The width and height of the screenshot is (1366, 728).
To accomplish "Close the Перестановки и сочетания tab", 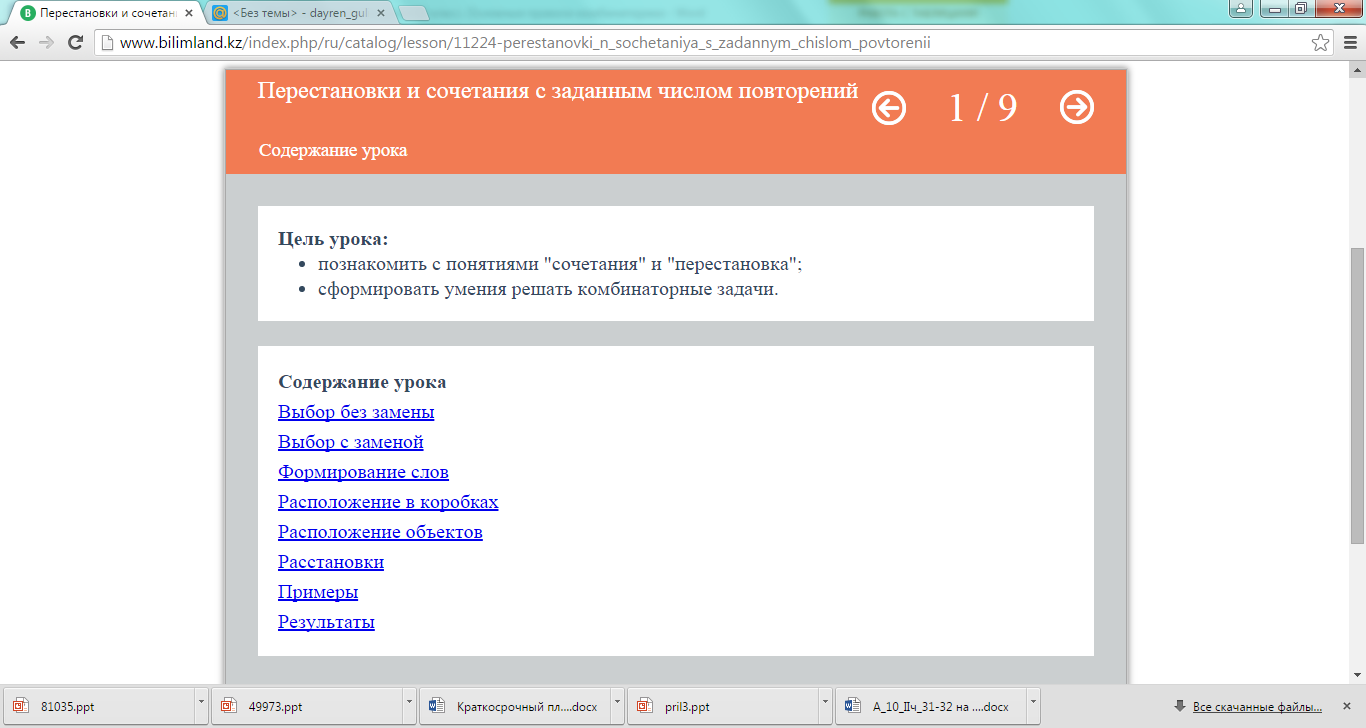I will (188, 14).
